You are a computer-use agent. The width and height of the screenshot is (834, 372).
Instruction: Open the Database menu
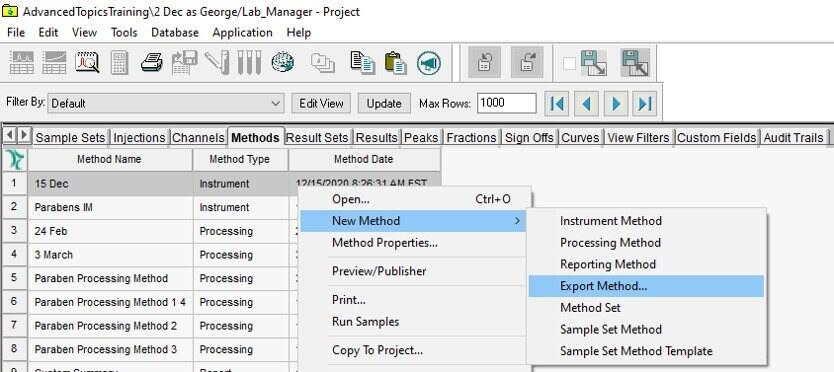point(175,32)
